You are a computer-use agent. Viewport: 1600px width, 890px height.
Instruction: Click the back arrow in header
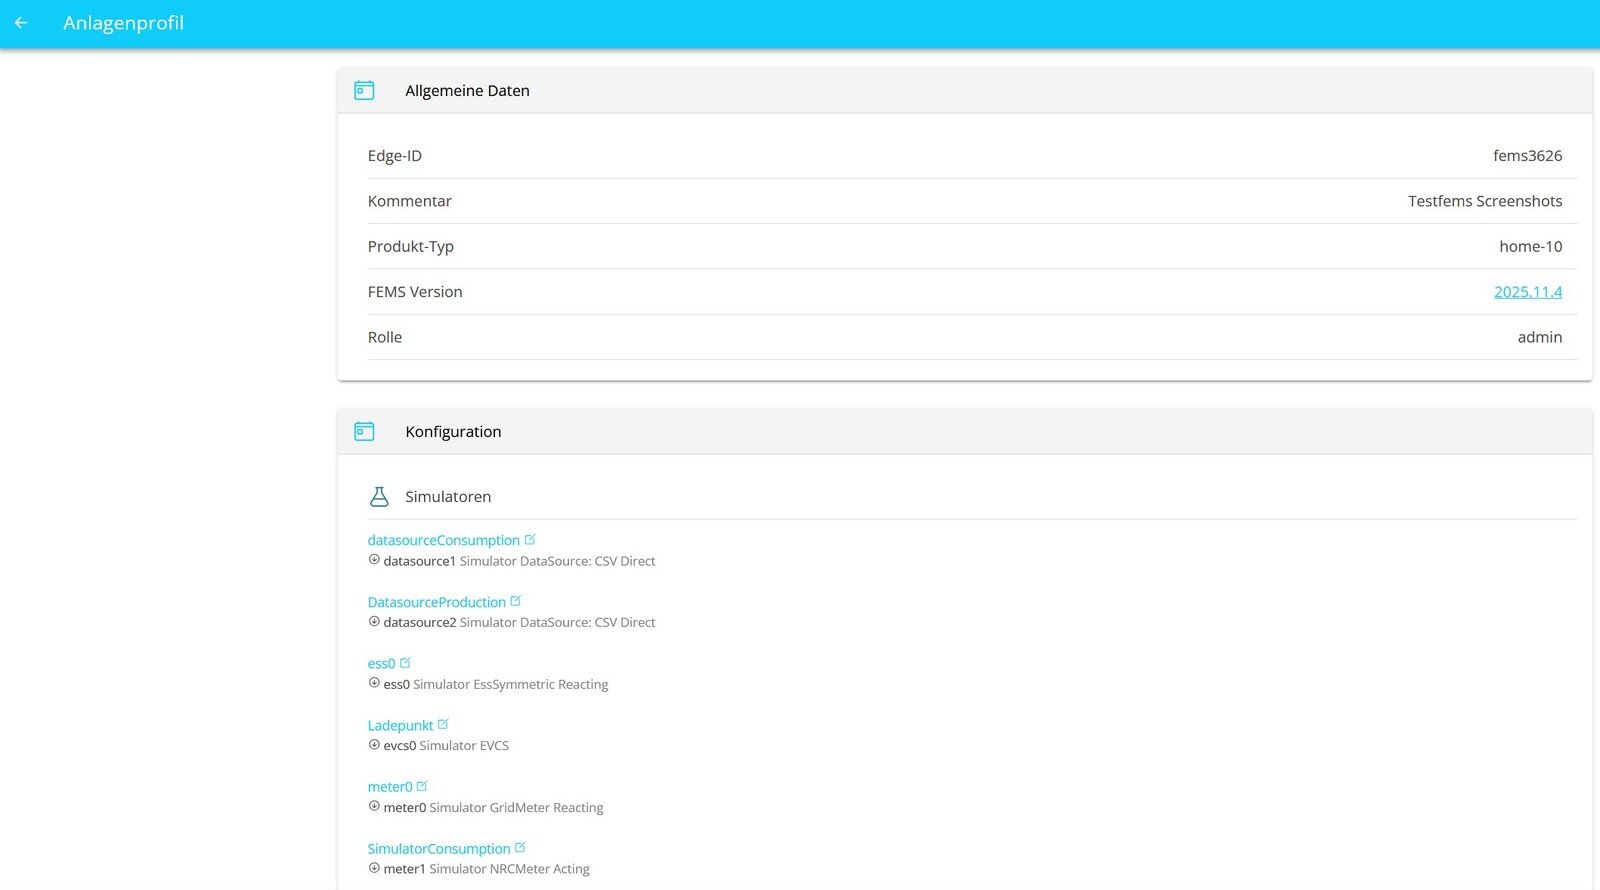pyautogui.click(x=21, y=22)
